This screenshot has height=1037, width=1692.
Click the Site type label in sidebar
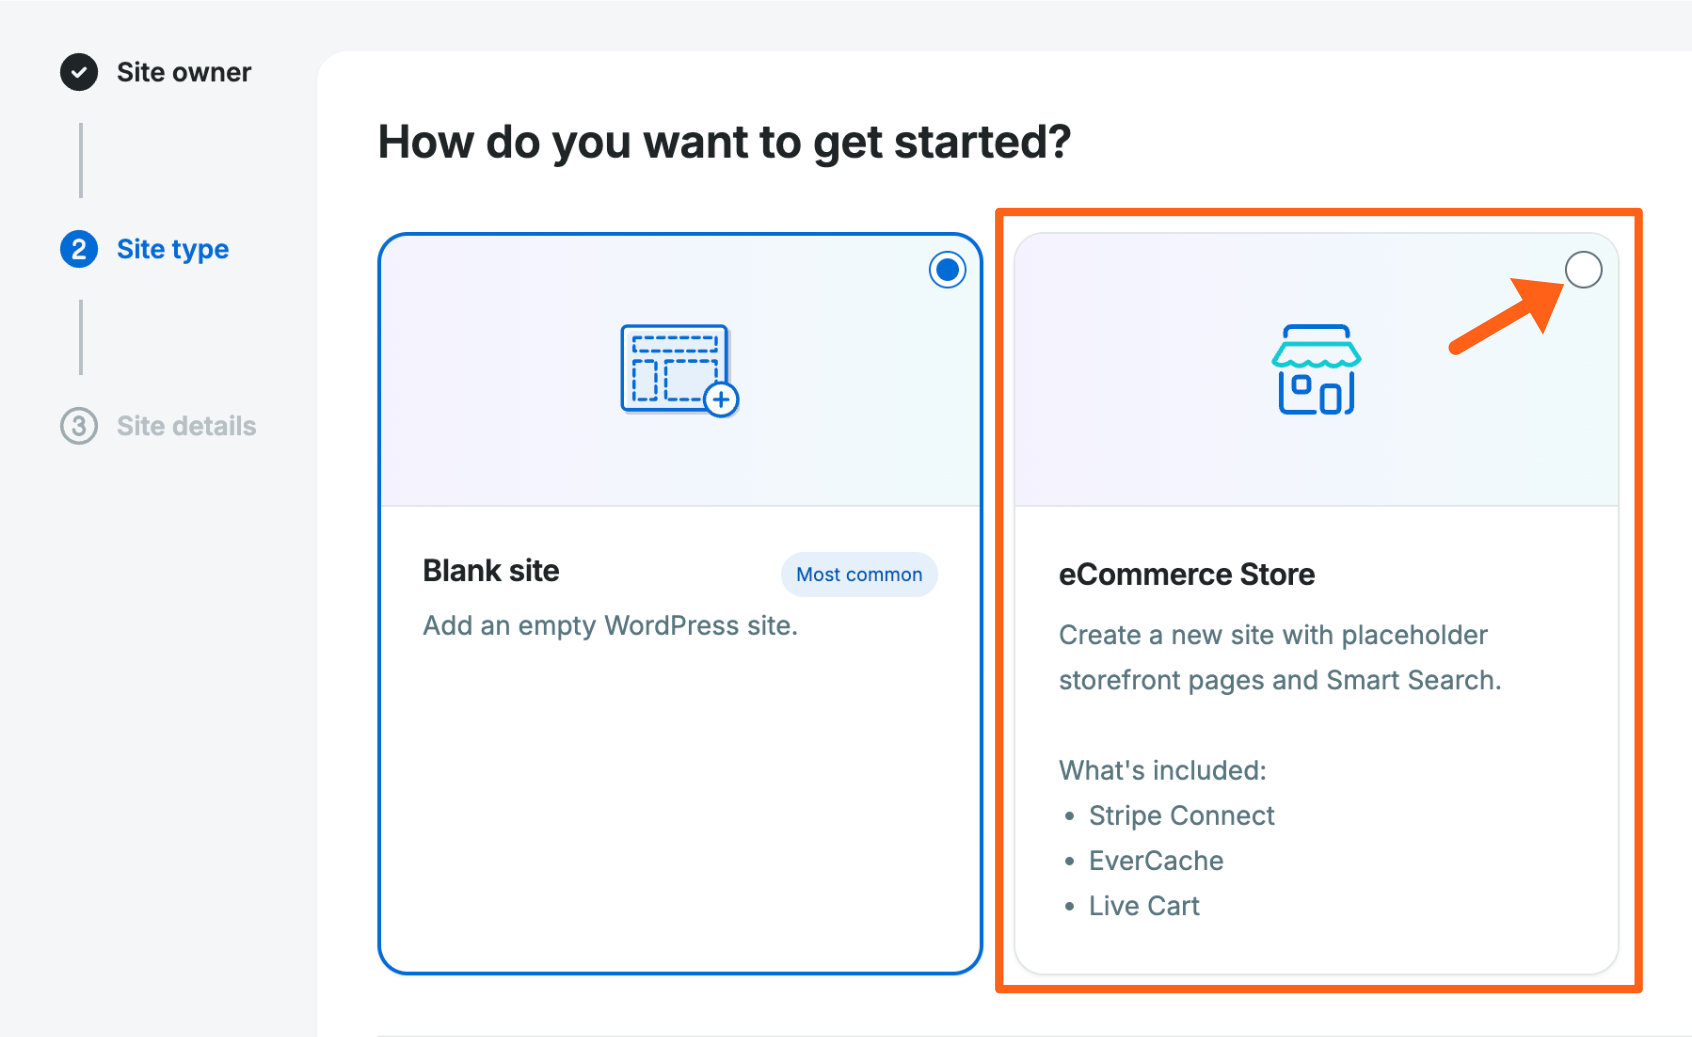click(172, 249)
